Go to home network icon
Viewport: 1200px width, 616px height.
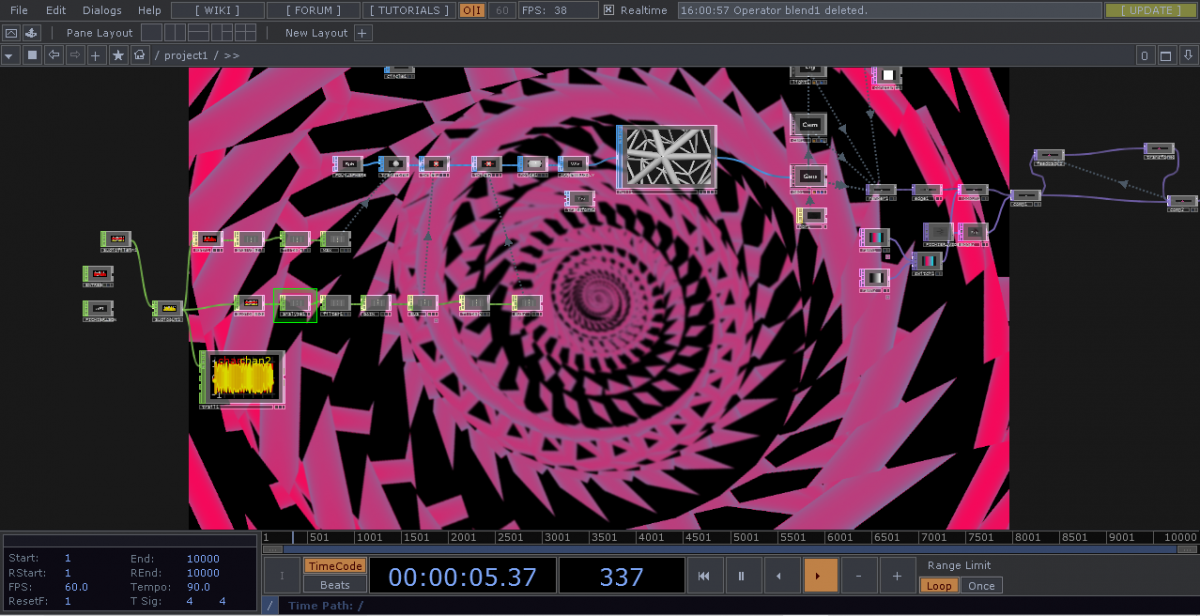coord(140,55)
